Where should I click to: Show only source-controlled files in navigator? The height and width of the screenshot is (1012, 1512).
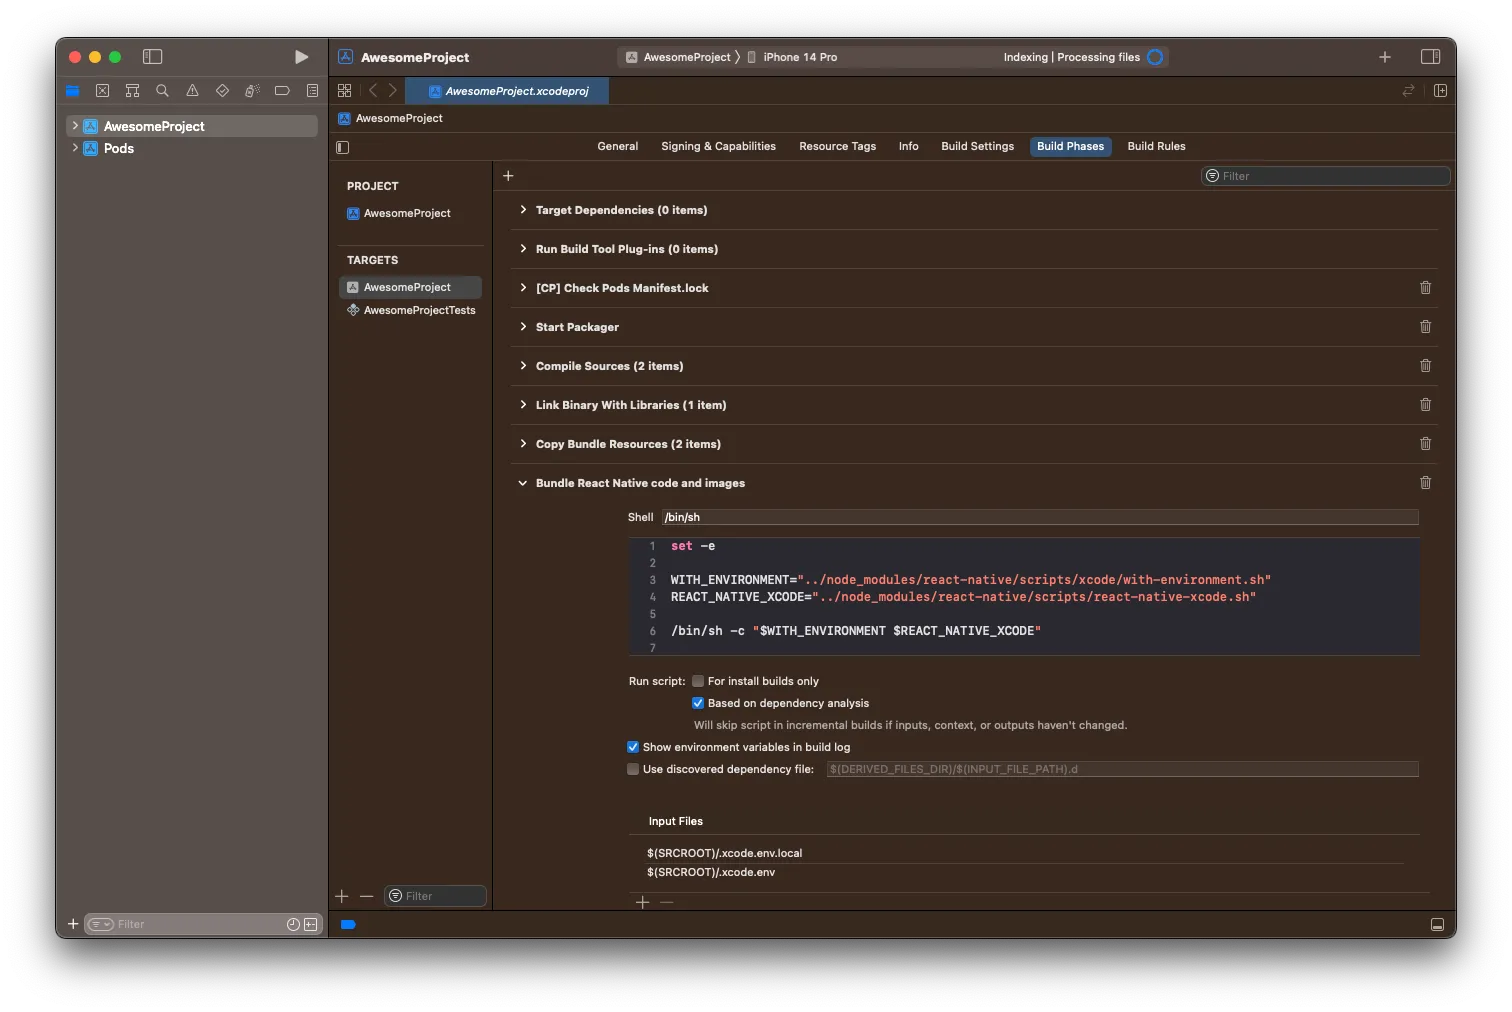pyautogui.click(x=311, y=924)
